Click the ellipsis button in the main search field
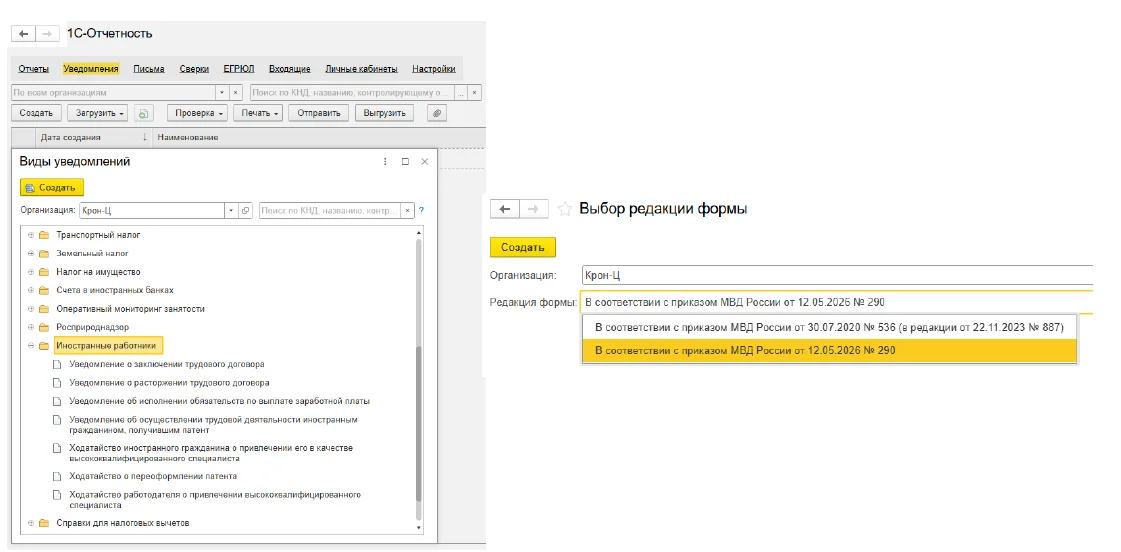Image resolution: width=1121 pixels, height=552 pixels. point(461,93)
